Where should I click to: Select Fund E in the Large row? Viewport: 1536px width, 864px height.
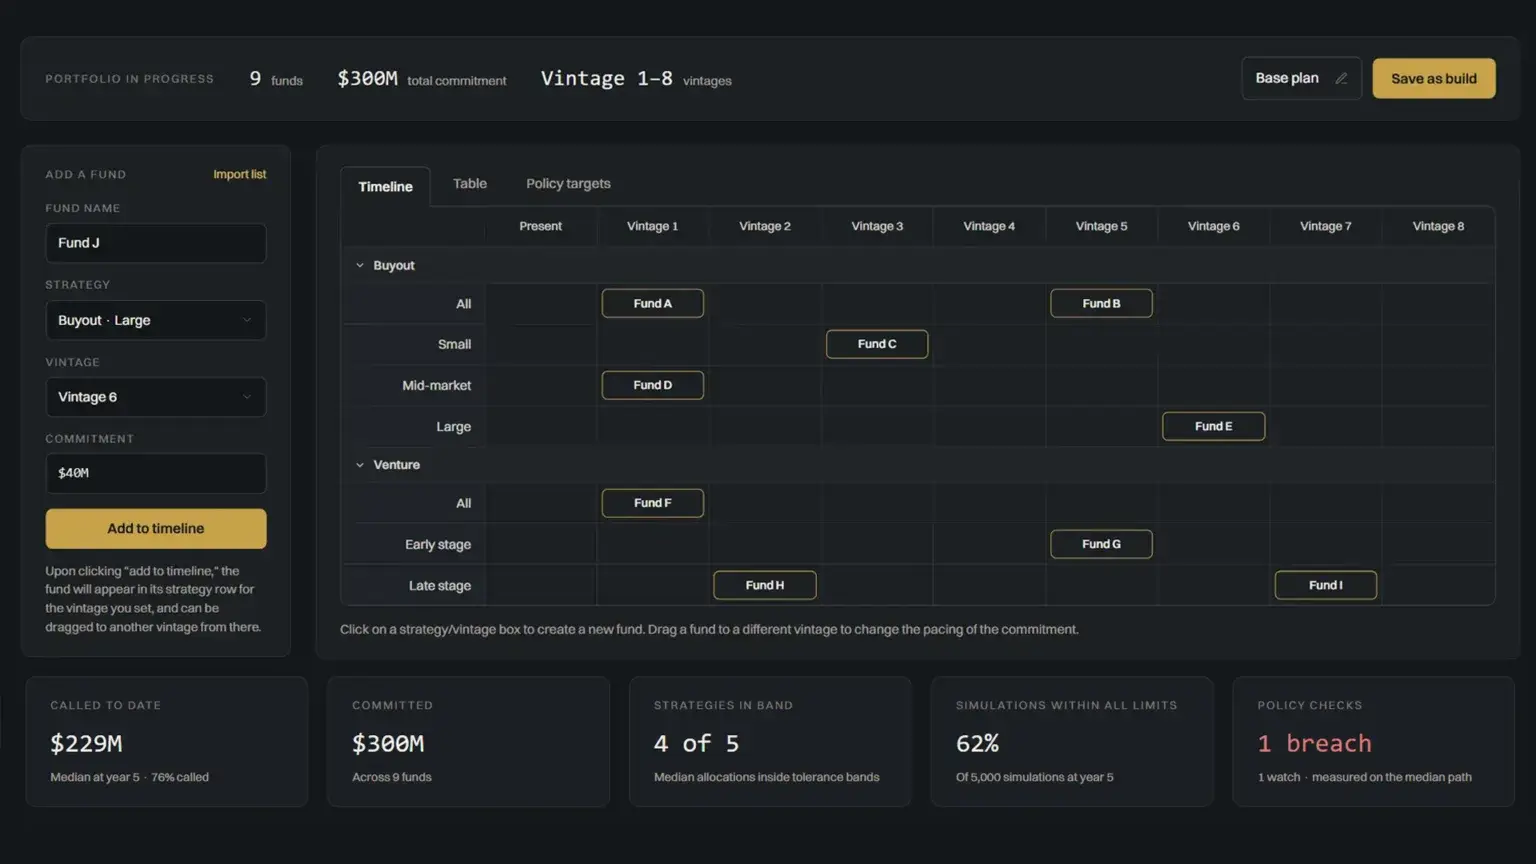(x=1213, y=426)
